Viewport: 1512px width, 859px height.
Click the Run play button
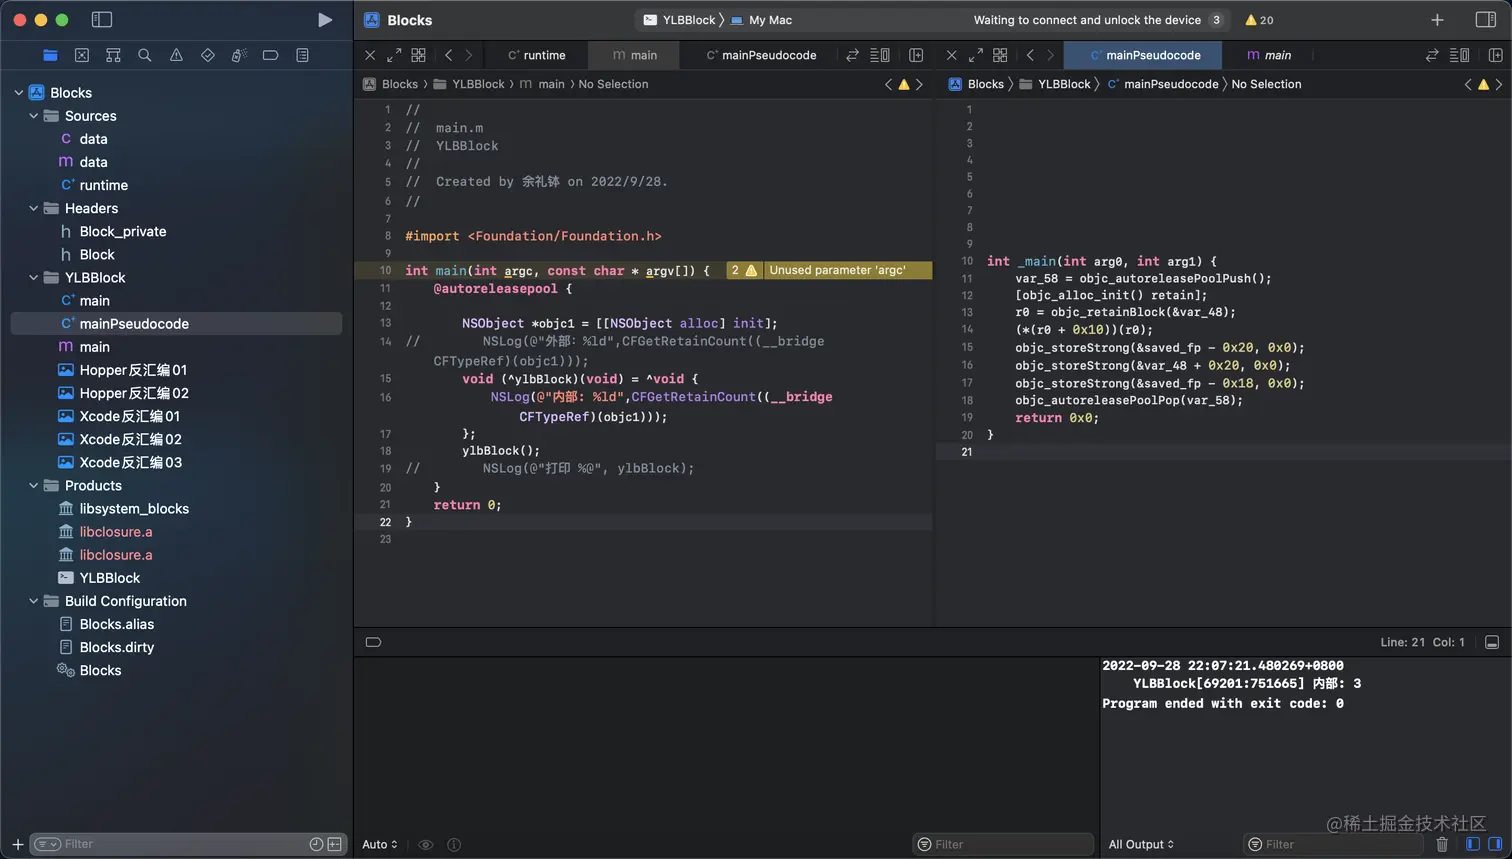pyautogui.click(x=324, y=20)
